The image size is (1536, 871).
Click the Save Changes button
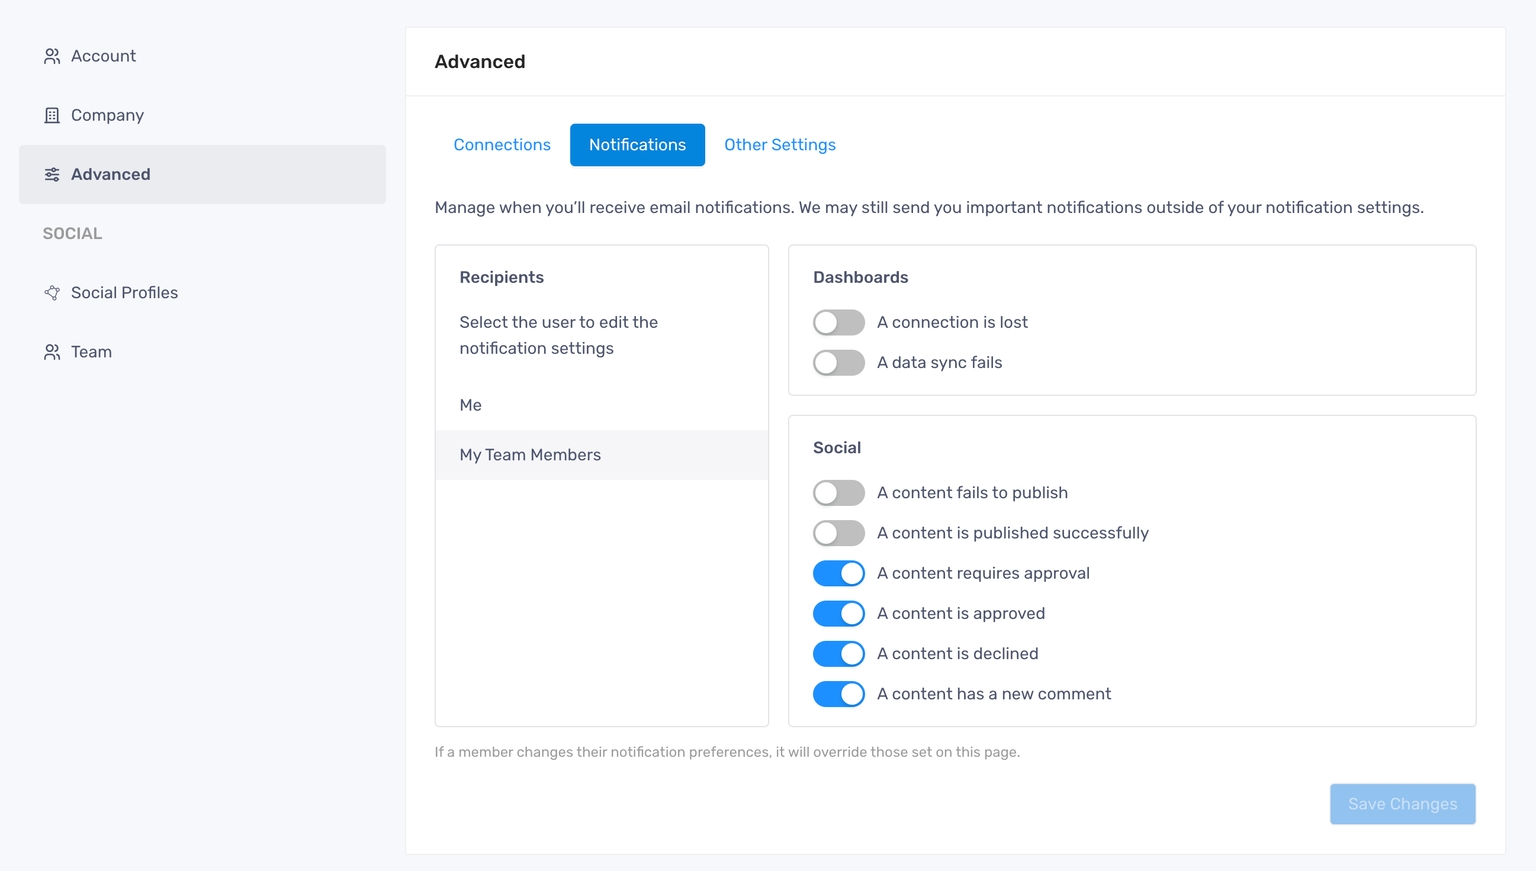1402,804
